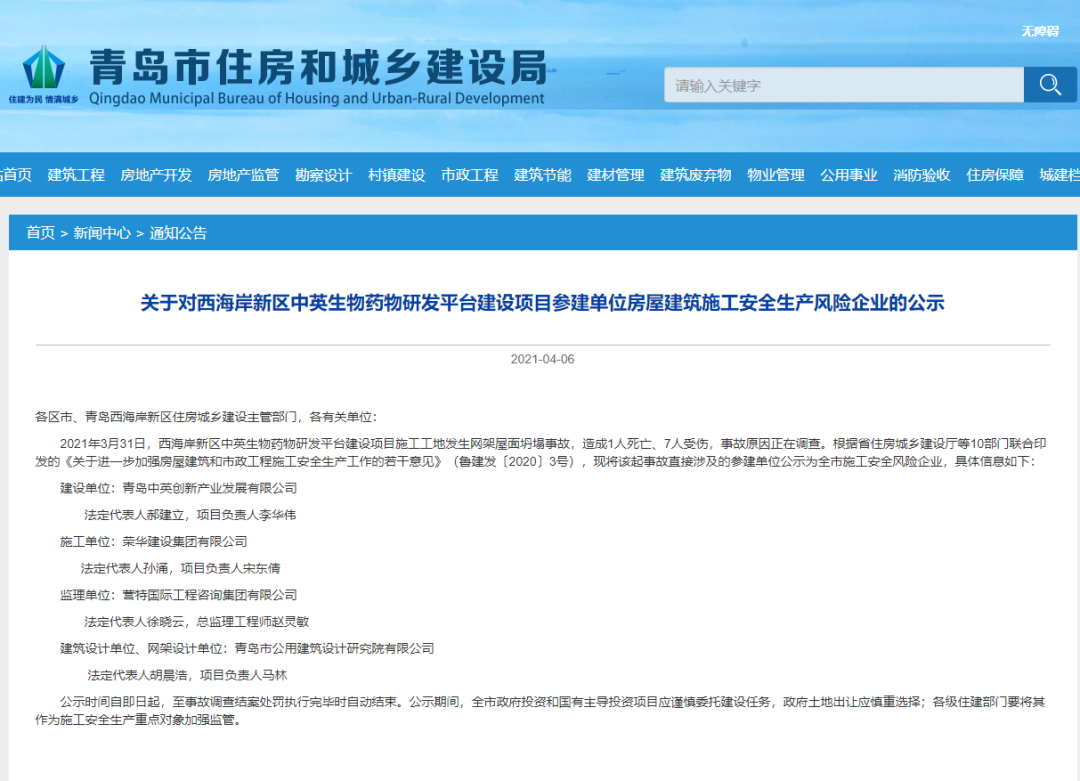Viewport: 1080px width, 781px height.
Task: Click the line 法定代表人胡晨浩，项目负责人马林
Action: (187, 676)
